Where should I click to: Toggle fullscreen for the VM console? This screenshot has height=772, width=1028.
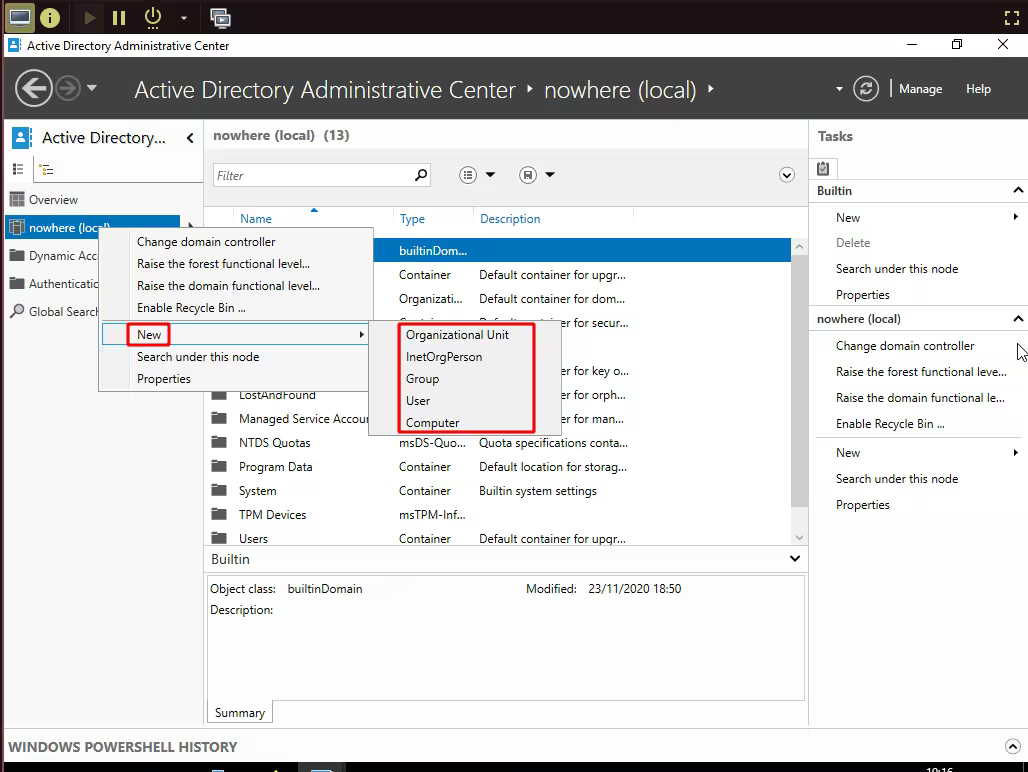1012,18
